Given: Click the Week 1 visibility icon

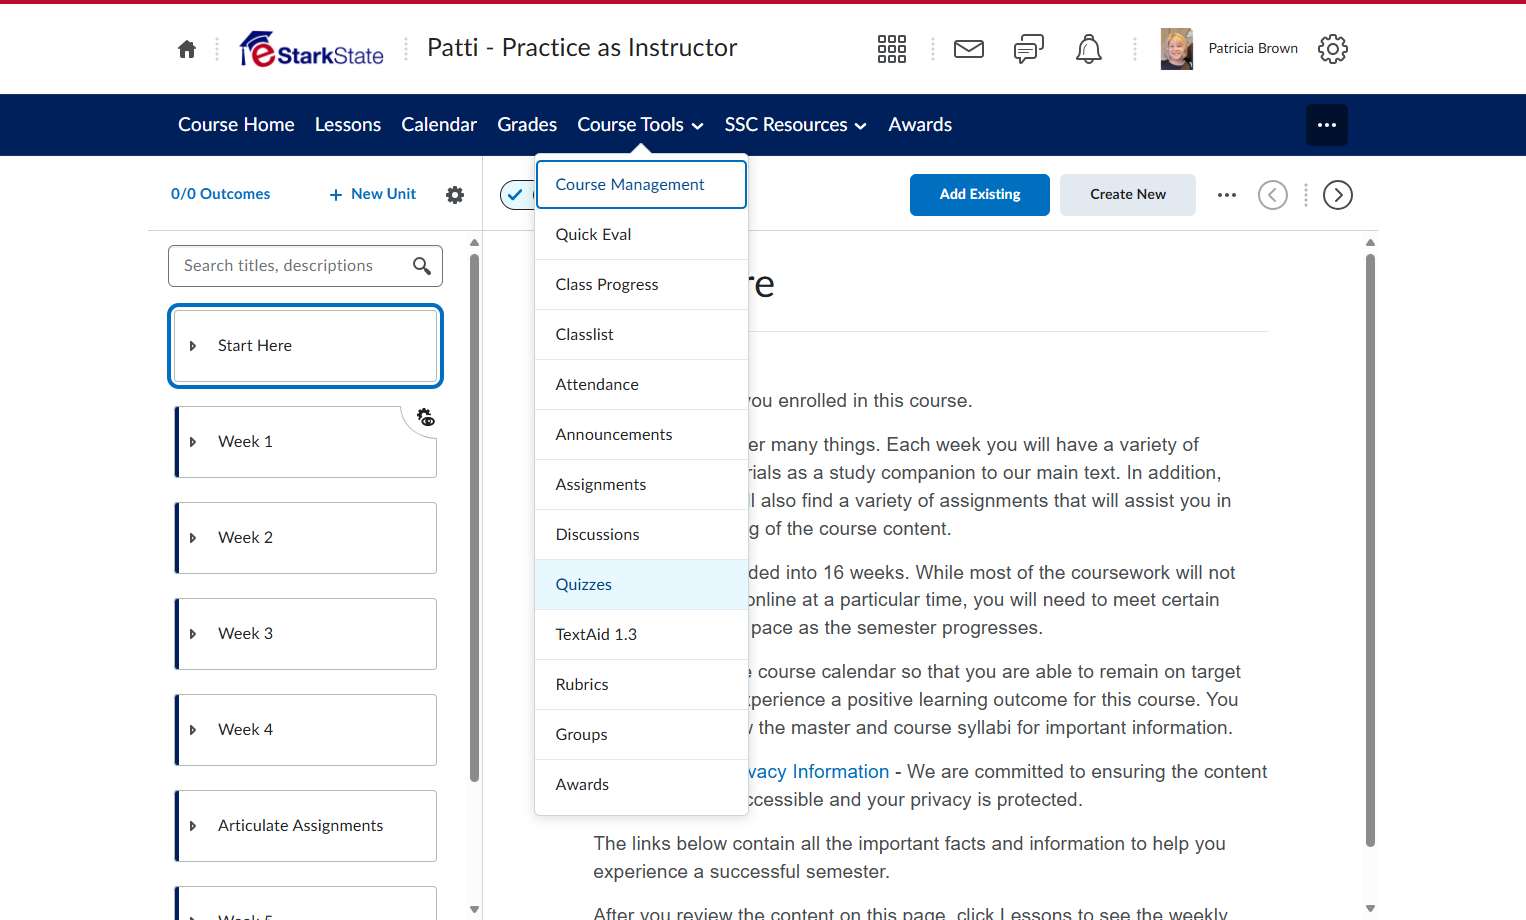Looking at the screenshot, I should (x=426, y=418).
